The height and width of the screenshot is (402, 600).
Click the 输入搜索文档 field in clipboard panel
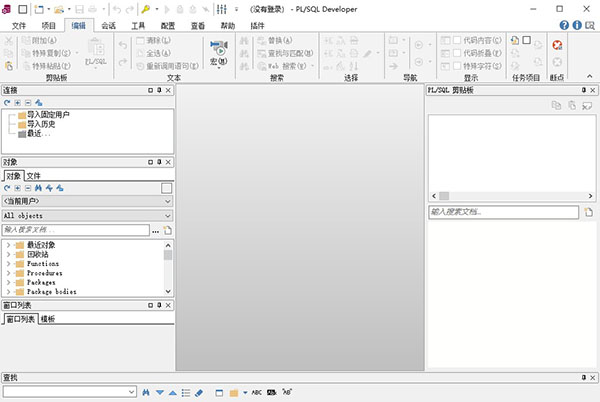click(x=503, y=212)
